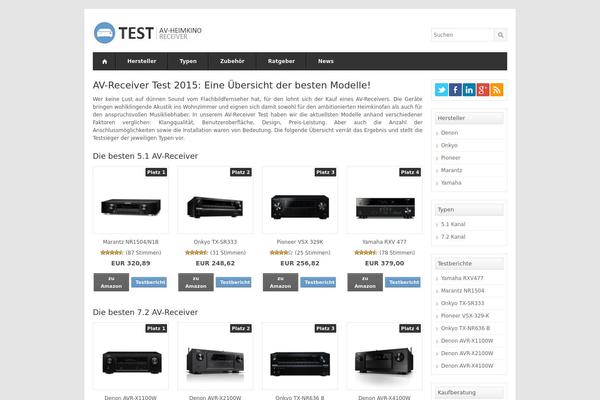Open the News menu
This screenshot has height=400, width=600.
click(326, 61)
